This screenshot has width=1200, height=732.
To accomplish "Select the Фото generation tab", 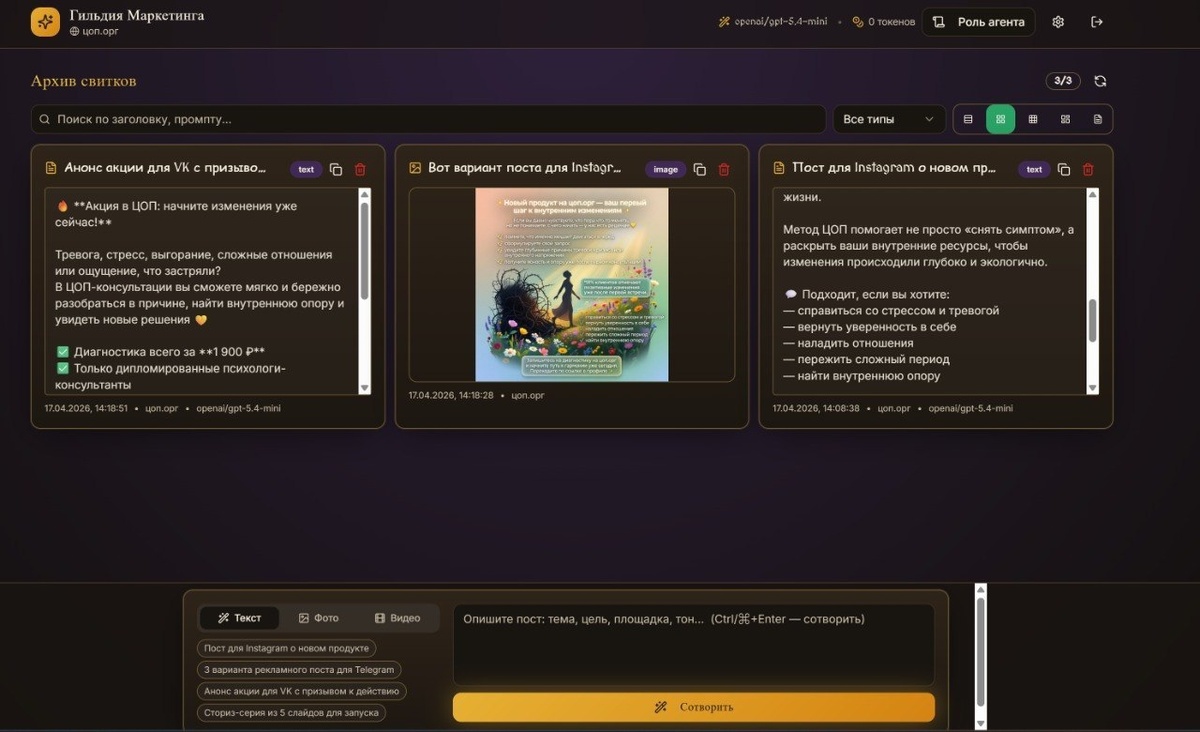I will point(319,618).
